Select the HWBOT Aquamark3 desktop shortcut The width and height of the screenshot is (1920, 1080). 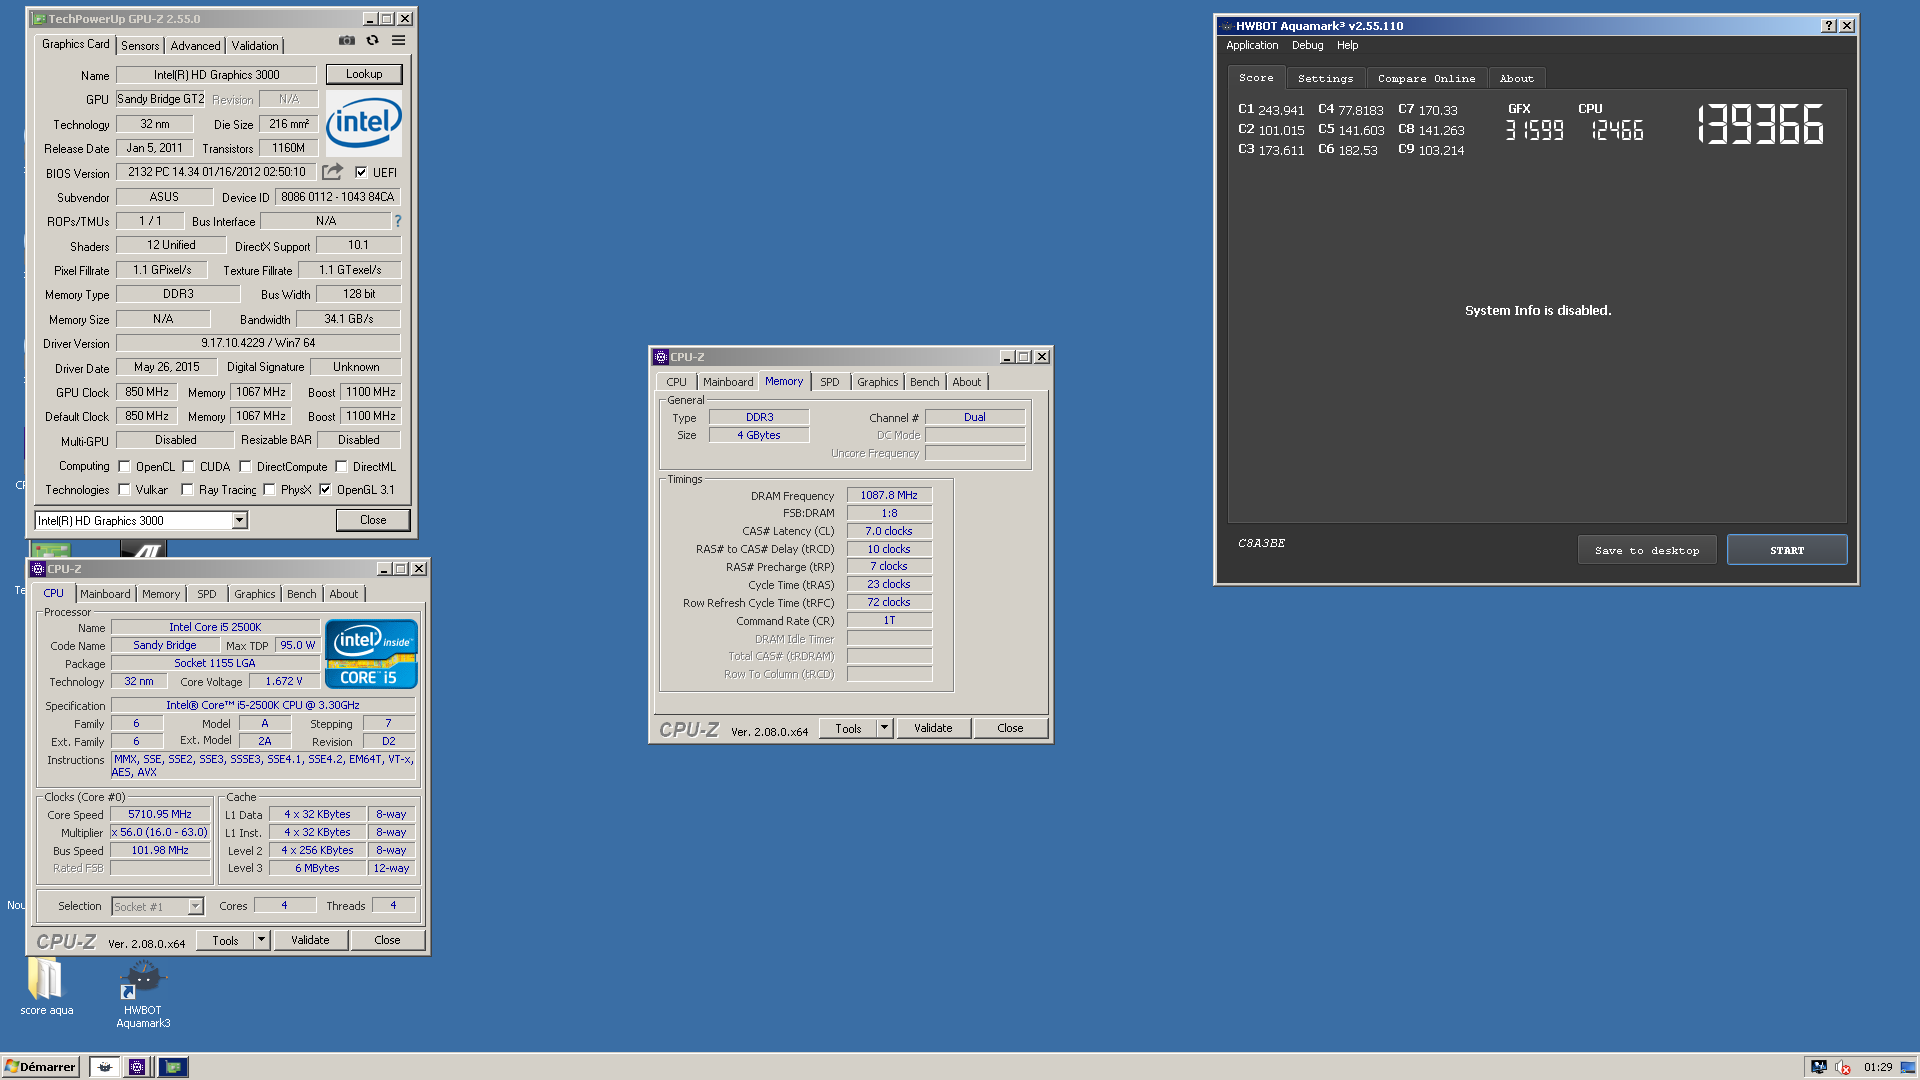pos(143,994)
